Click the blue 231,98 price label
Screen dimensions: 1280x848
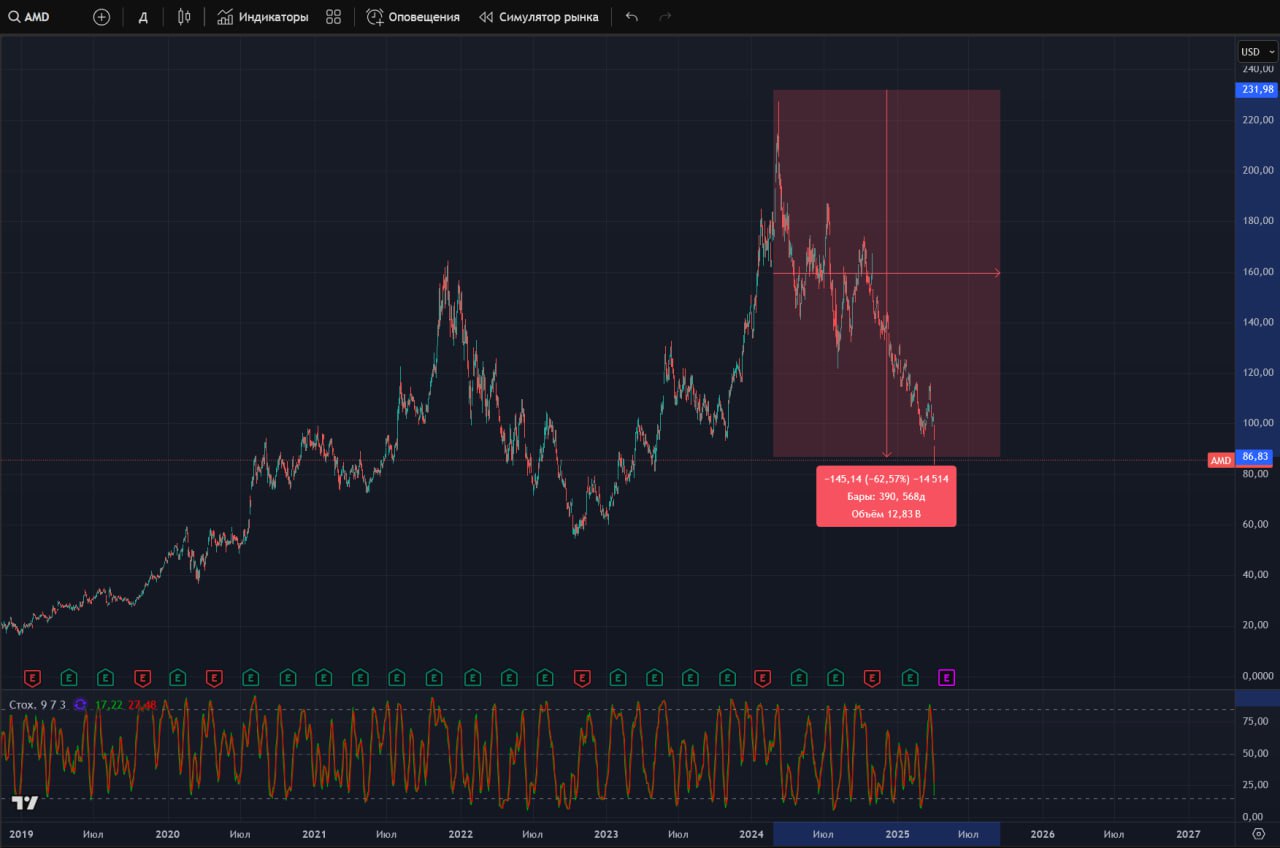click(1257, 90)
